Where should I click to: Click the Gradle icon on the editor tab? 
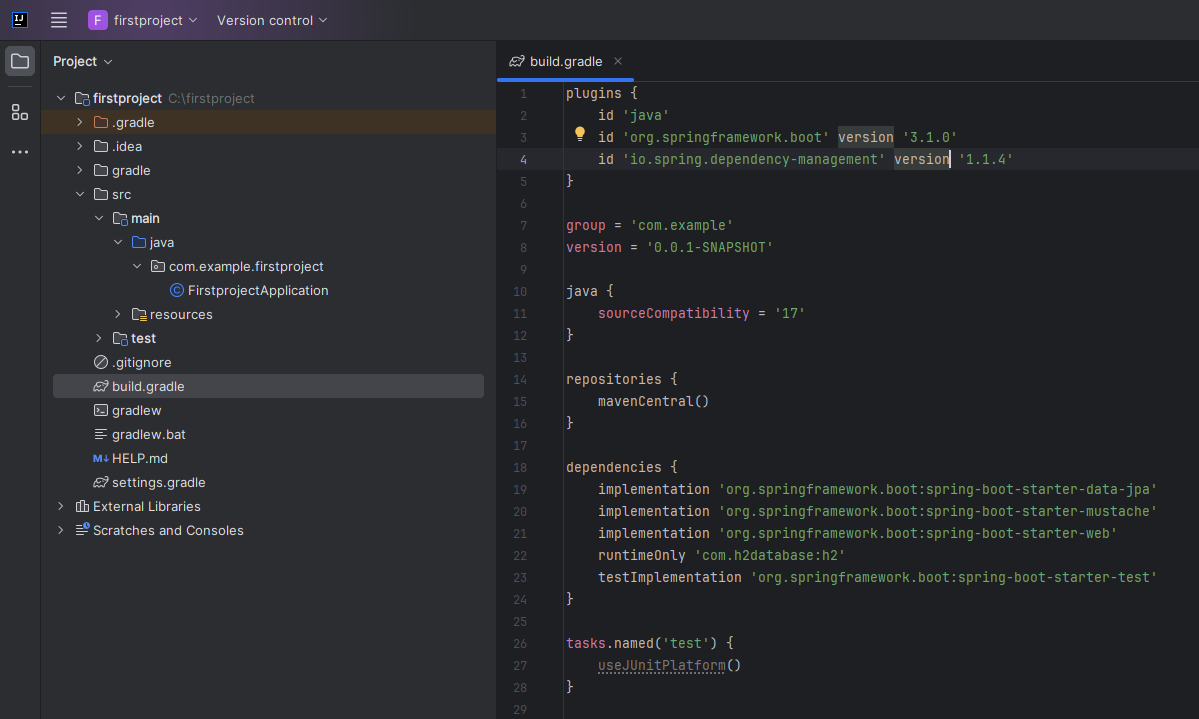(x=517, y=61)
